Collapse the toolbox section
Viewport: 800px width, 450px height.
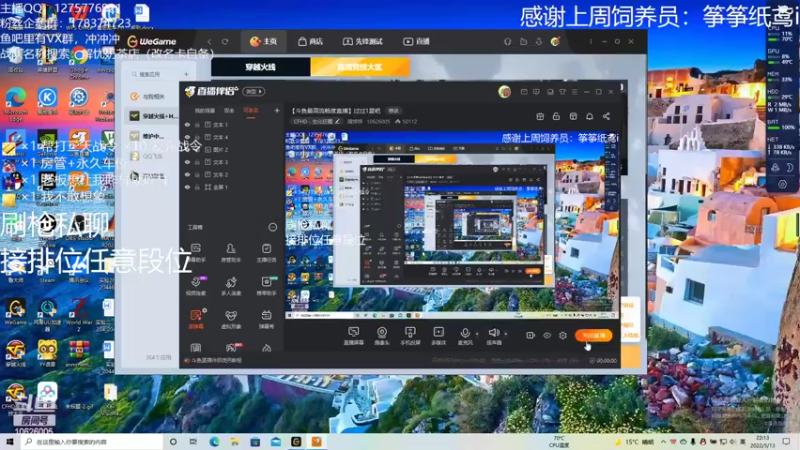click(273, 227)
